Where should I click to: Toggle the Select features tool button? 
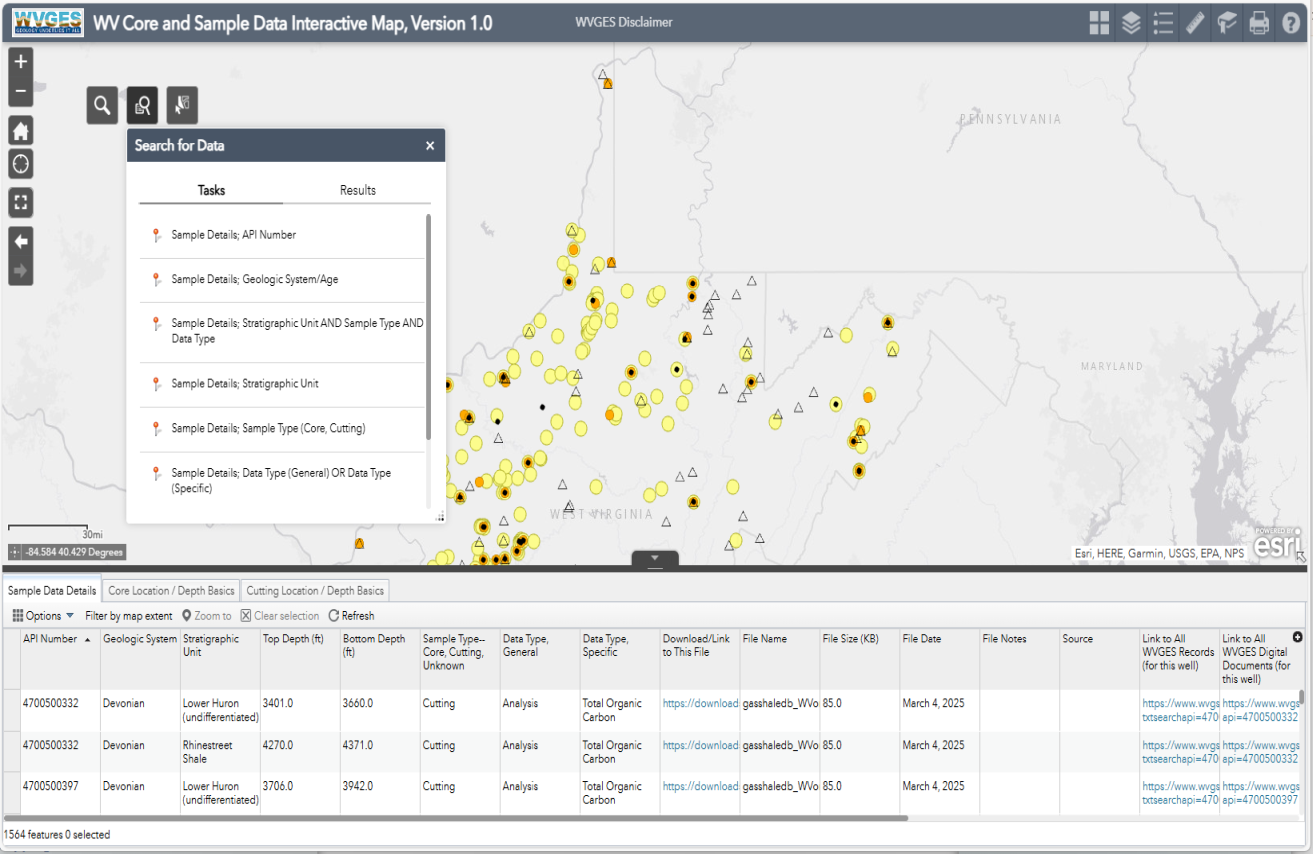pyautogui.click(x=182, y=105)
